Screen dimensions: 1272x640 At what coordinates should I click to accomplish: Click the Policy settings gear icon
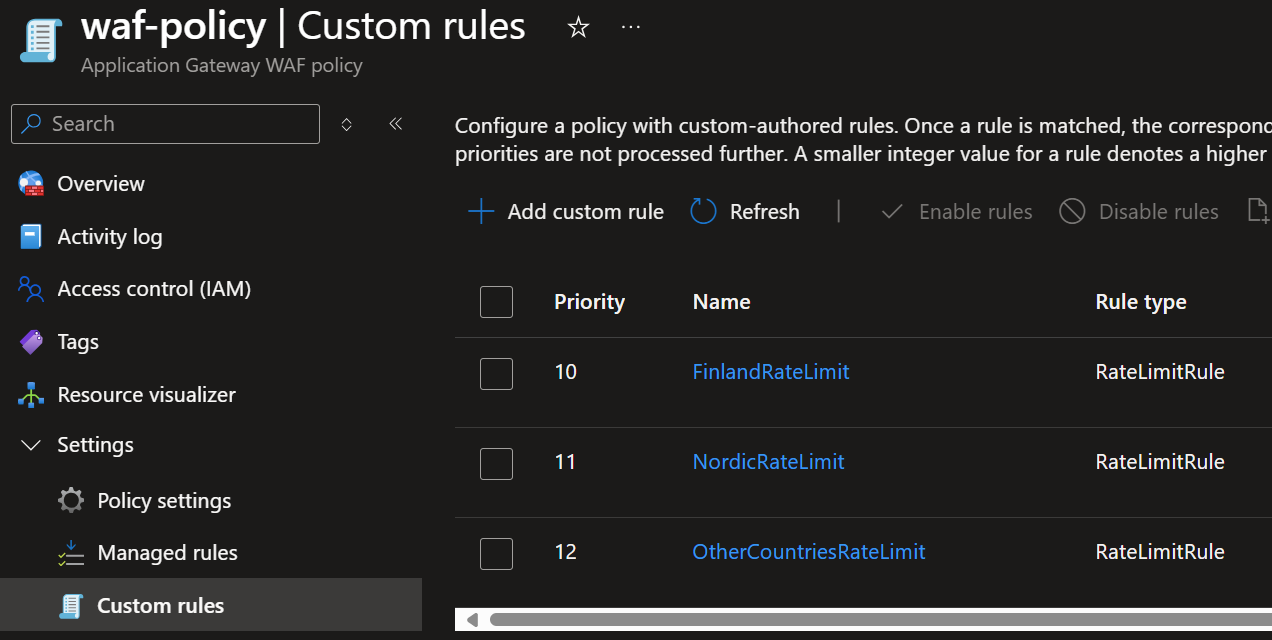point(71,500)
